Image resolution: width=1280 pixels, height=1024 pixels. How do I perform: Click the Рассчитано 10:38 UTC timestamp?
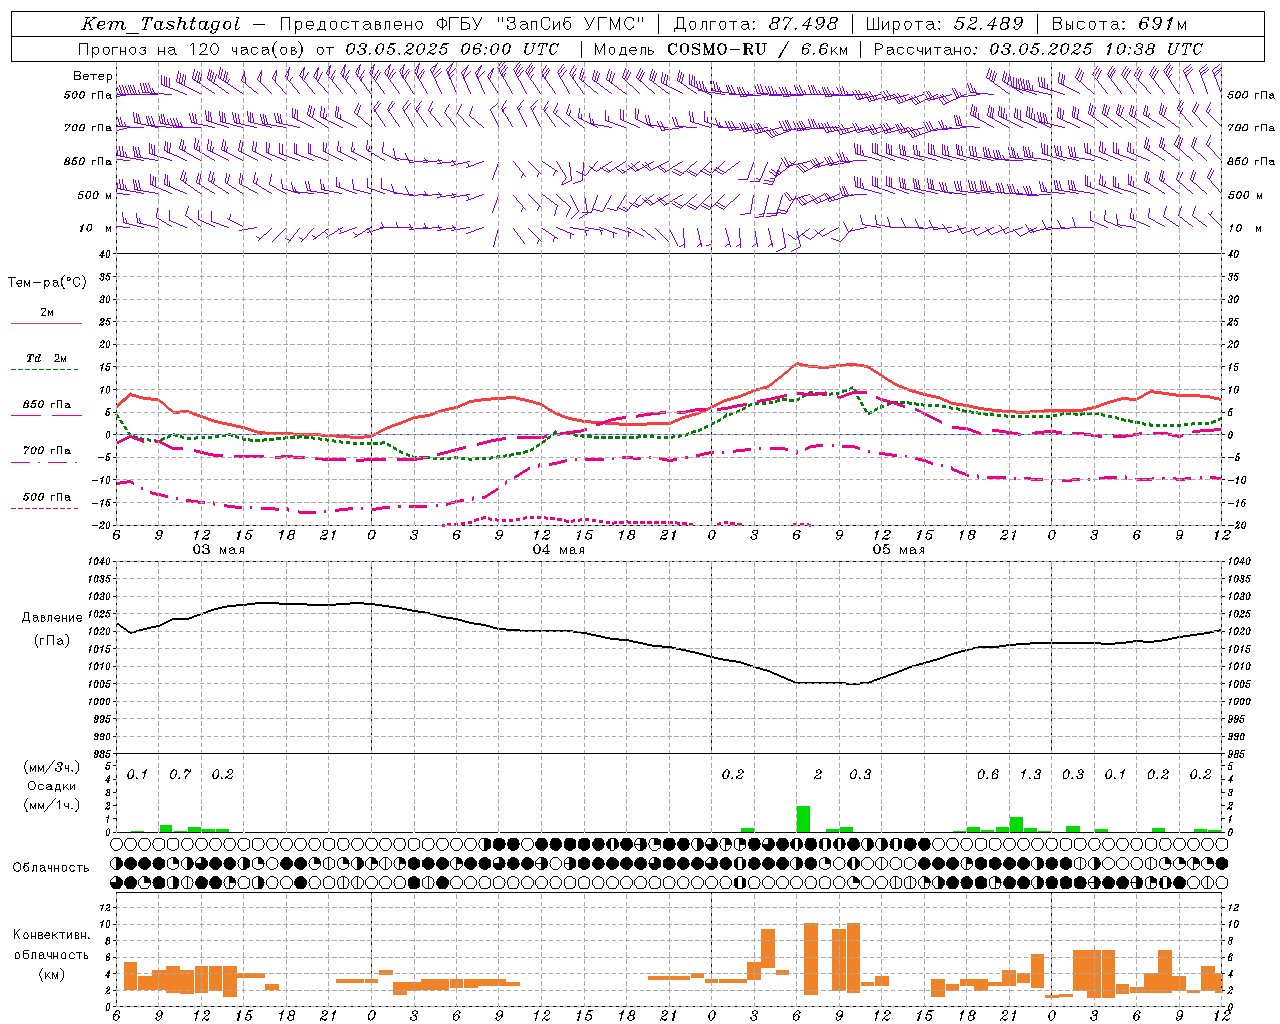pyautogui.click(x=1039, y=48)
